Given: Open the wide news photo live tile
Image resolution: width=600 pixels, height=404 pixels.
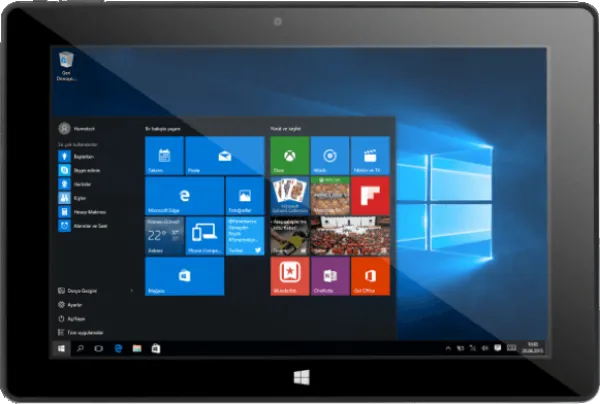Looking at the screenshot, I should tap(350, 236).
